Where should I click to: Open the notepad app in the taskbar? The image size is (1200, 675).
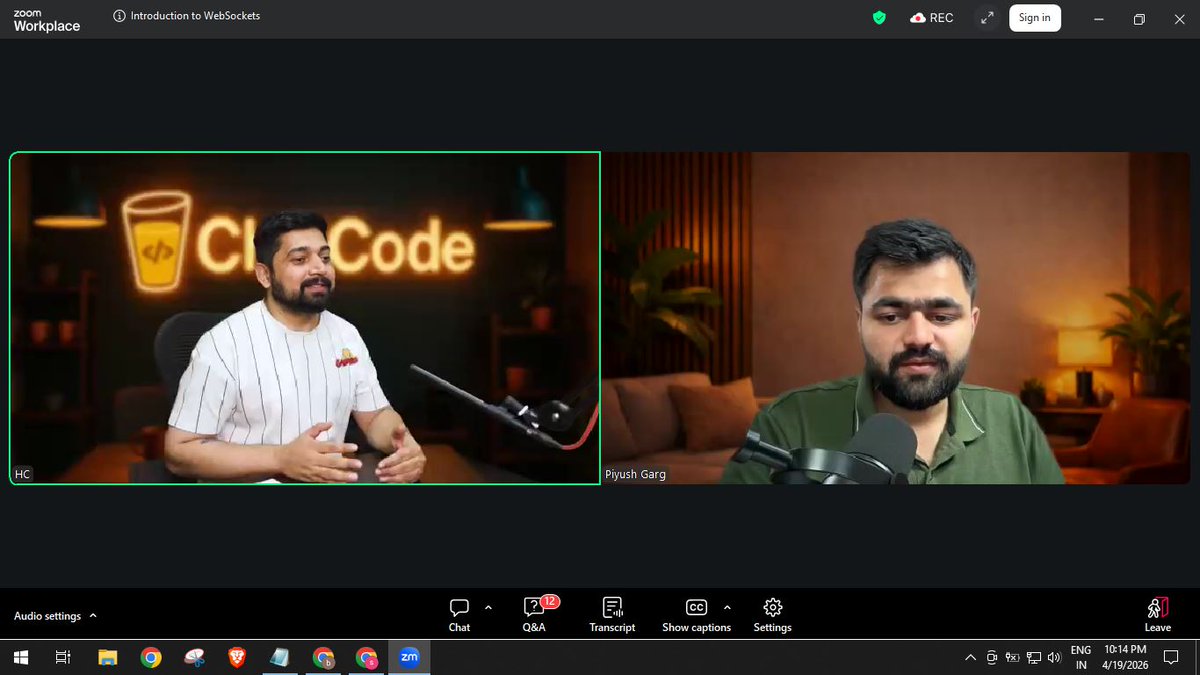[x=280, y=657]
